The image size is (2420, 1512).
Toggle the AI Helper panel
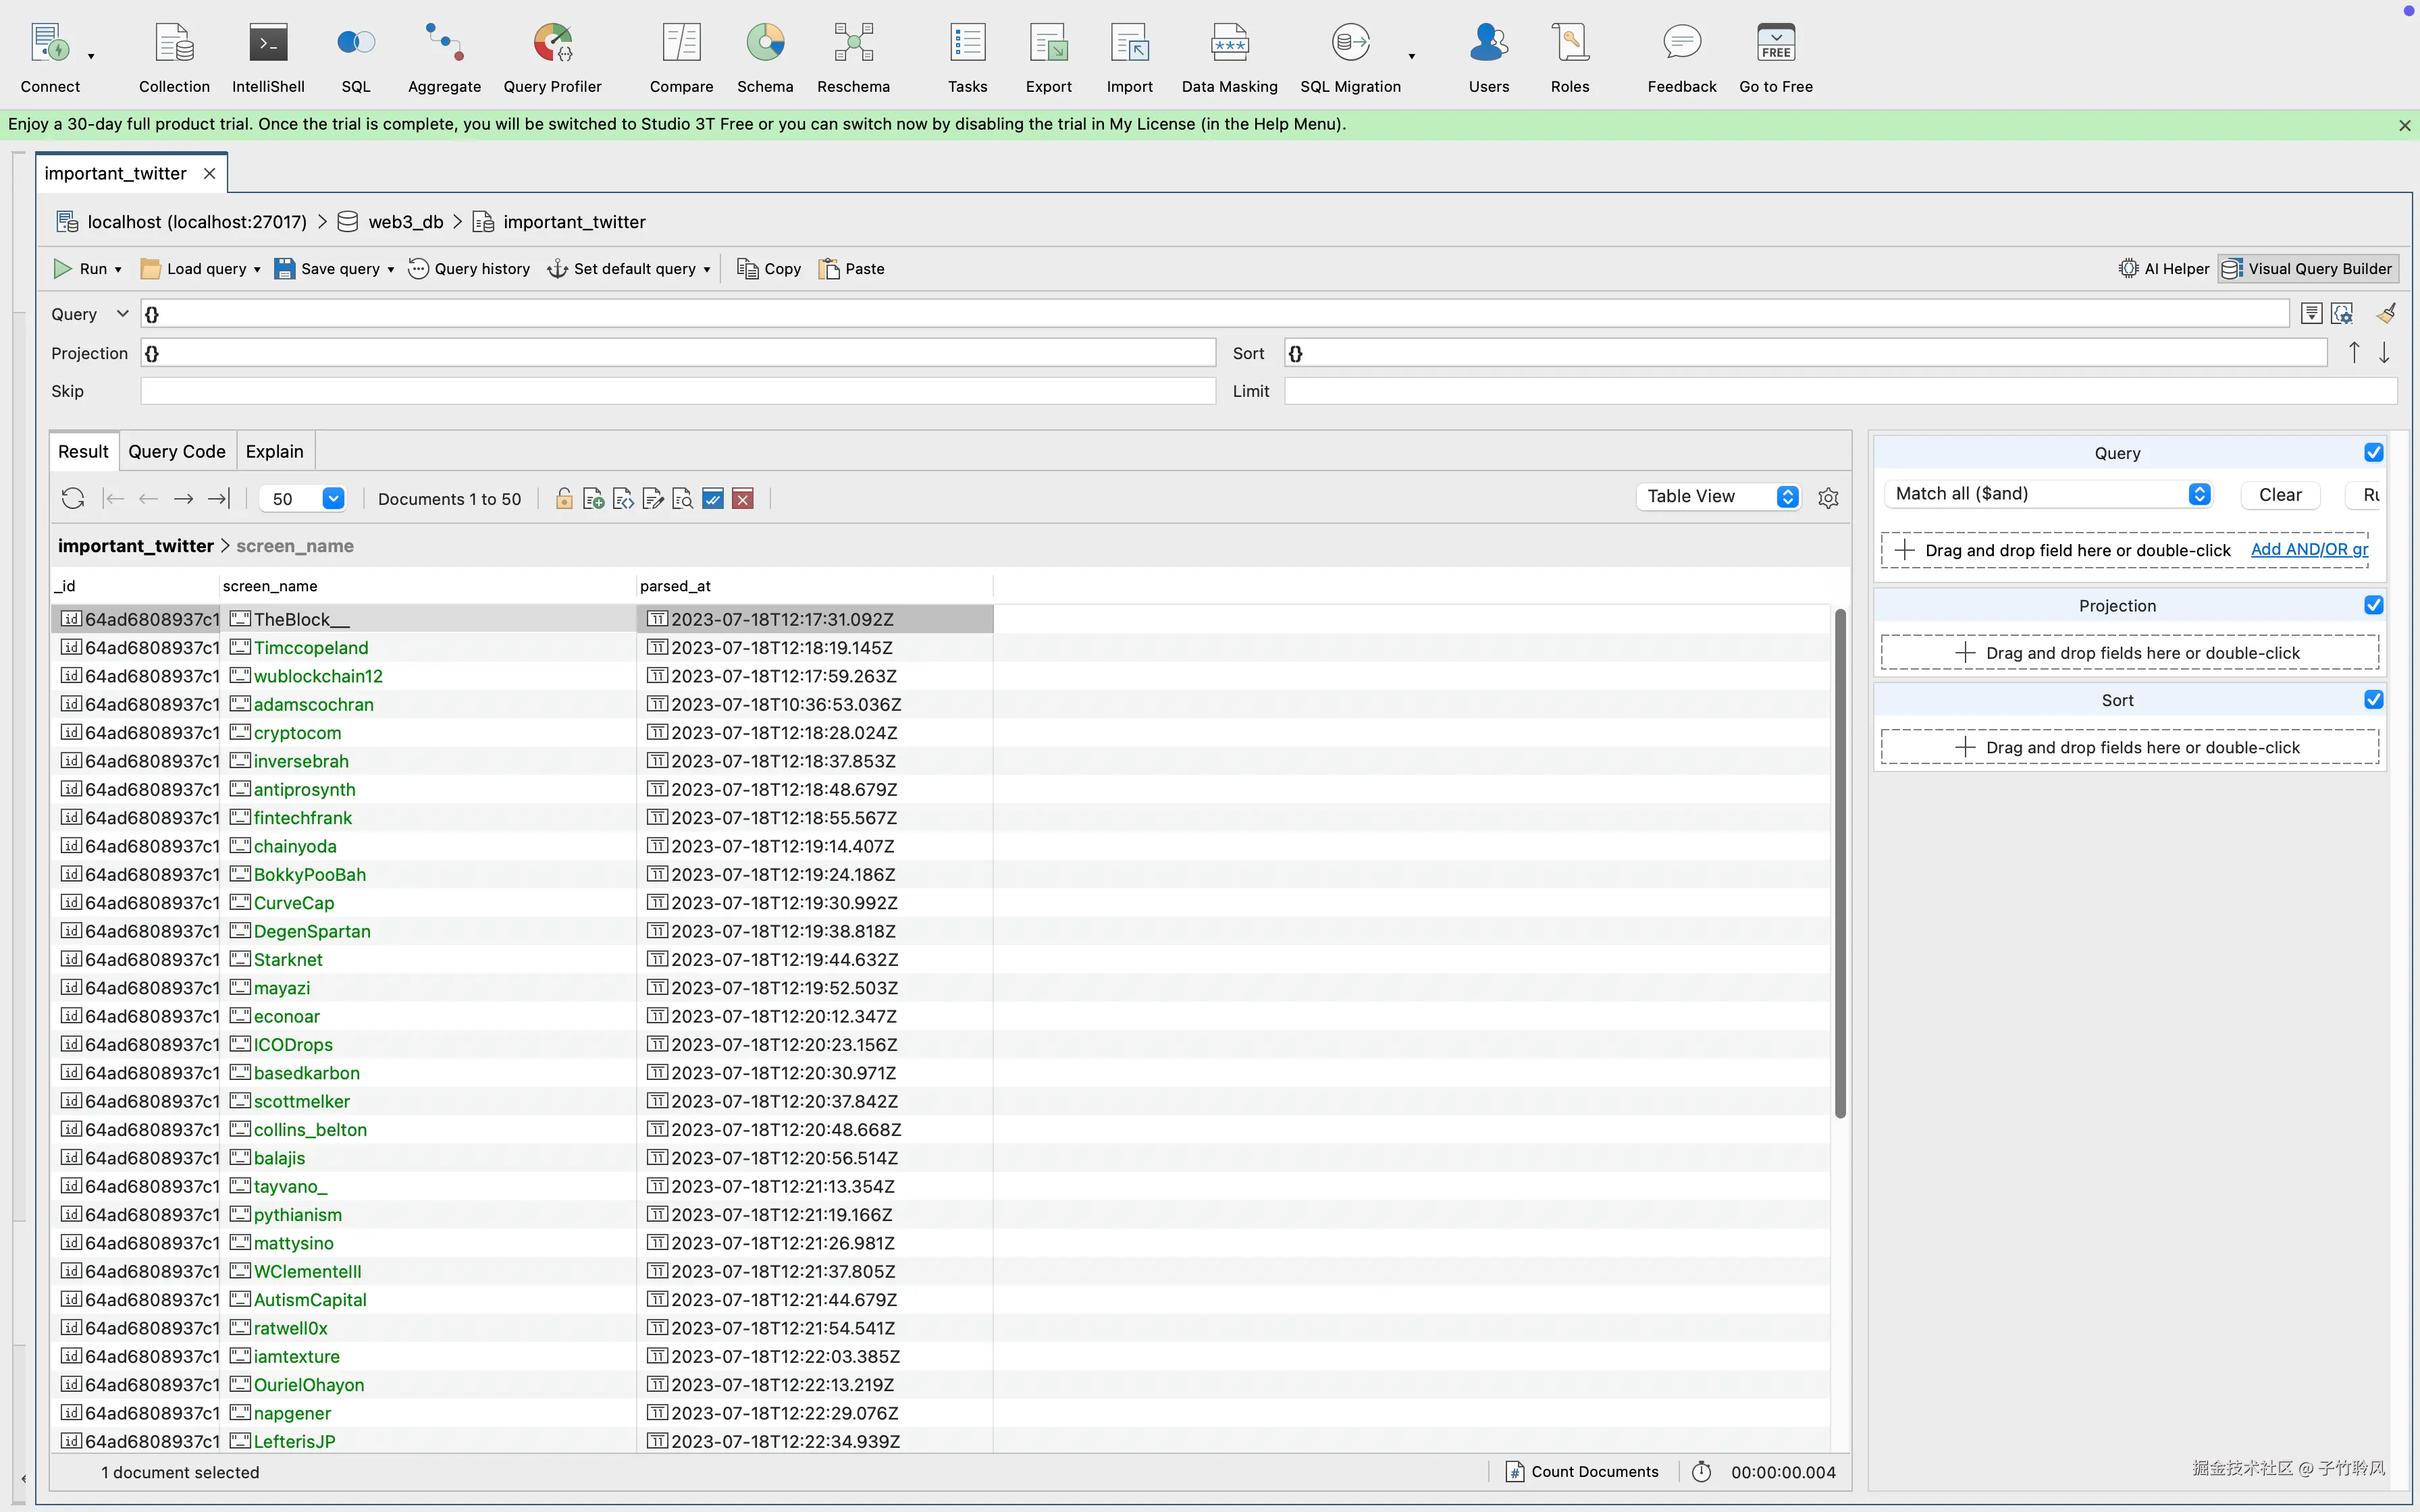pyautogui.click(x=2163, y=268)
